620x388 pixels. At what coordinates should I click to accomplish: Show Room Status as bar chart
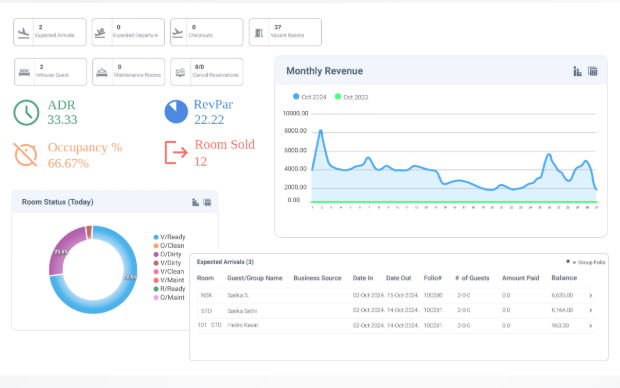(195, 202)
